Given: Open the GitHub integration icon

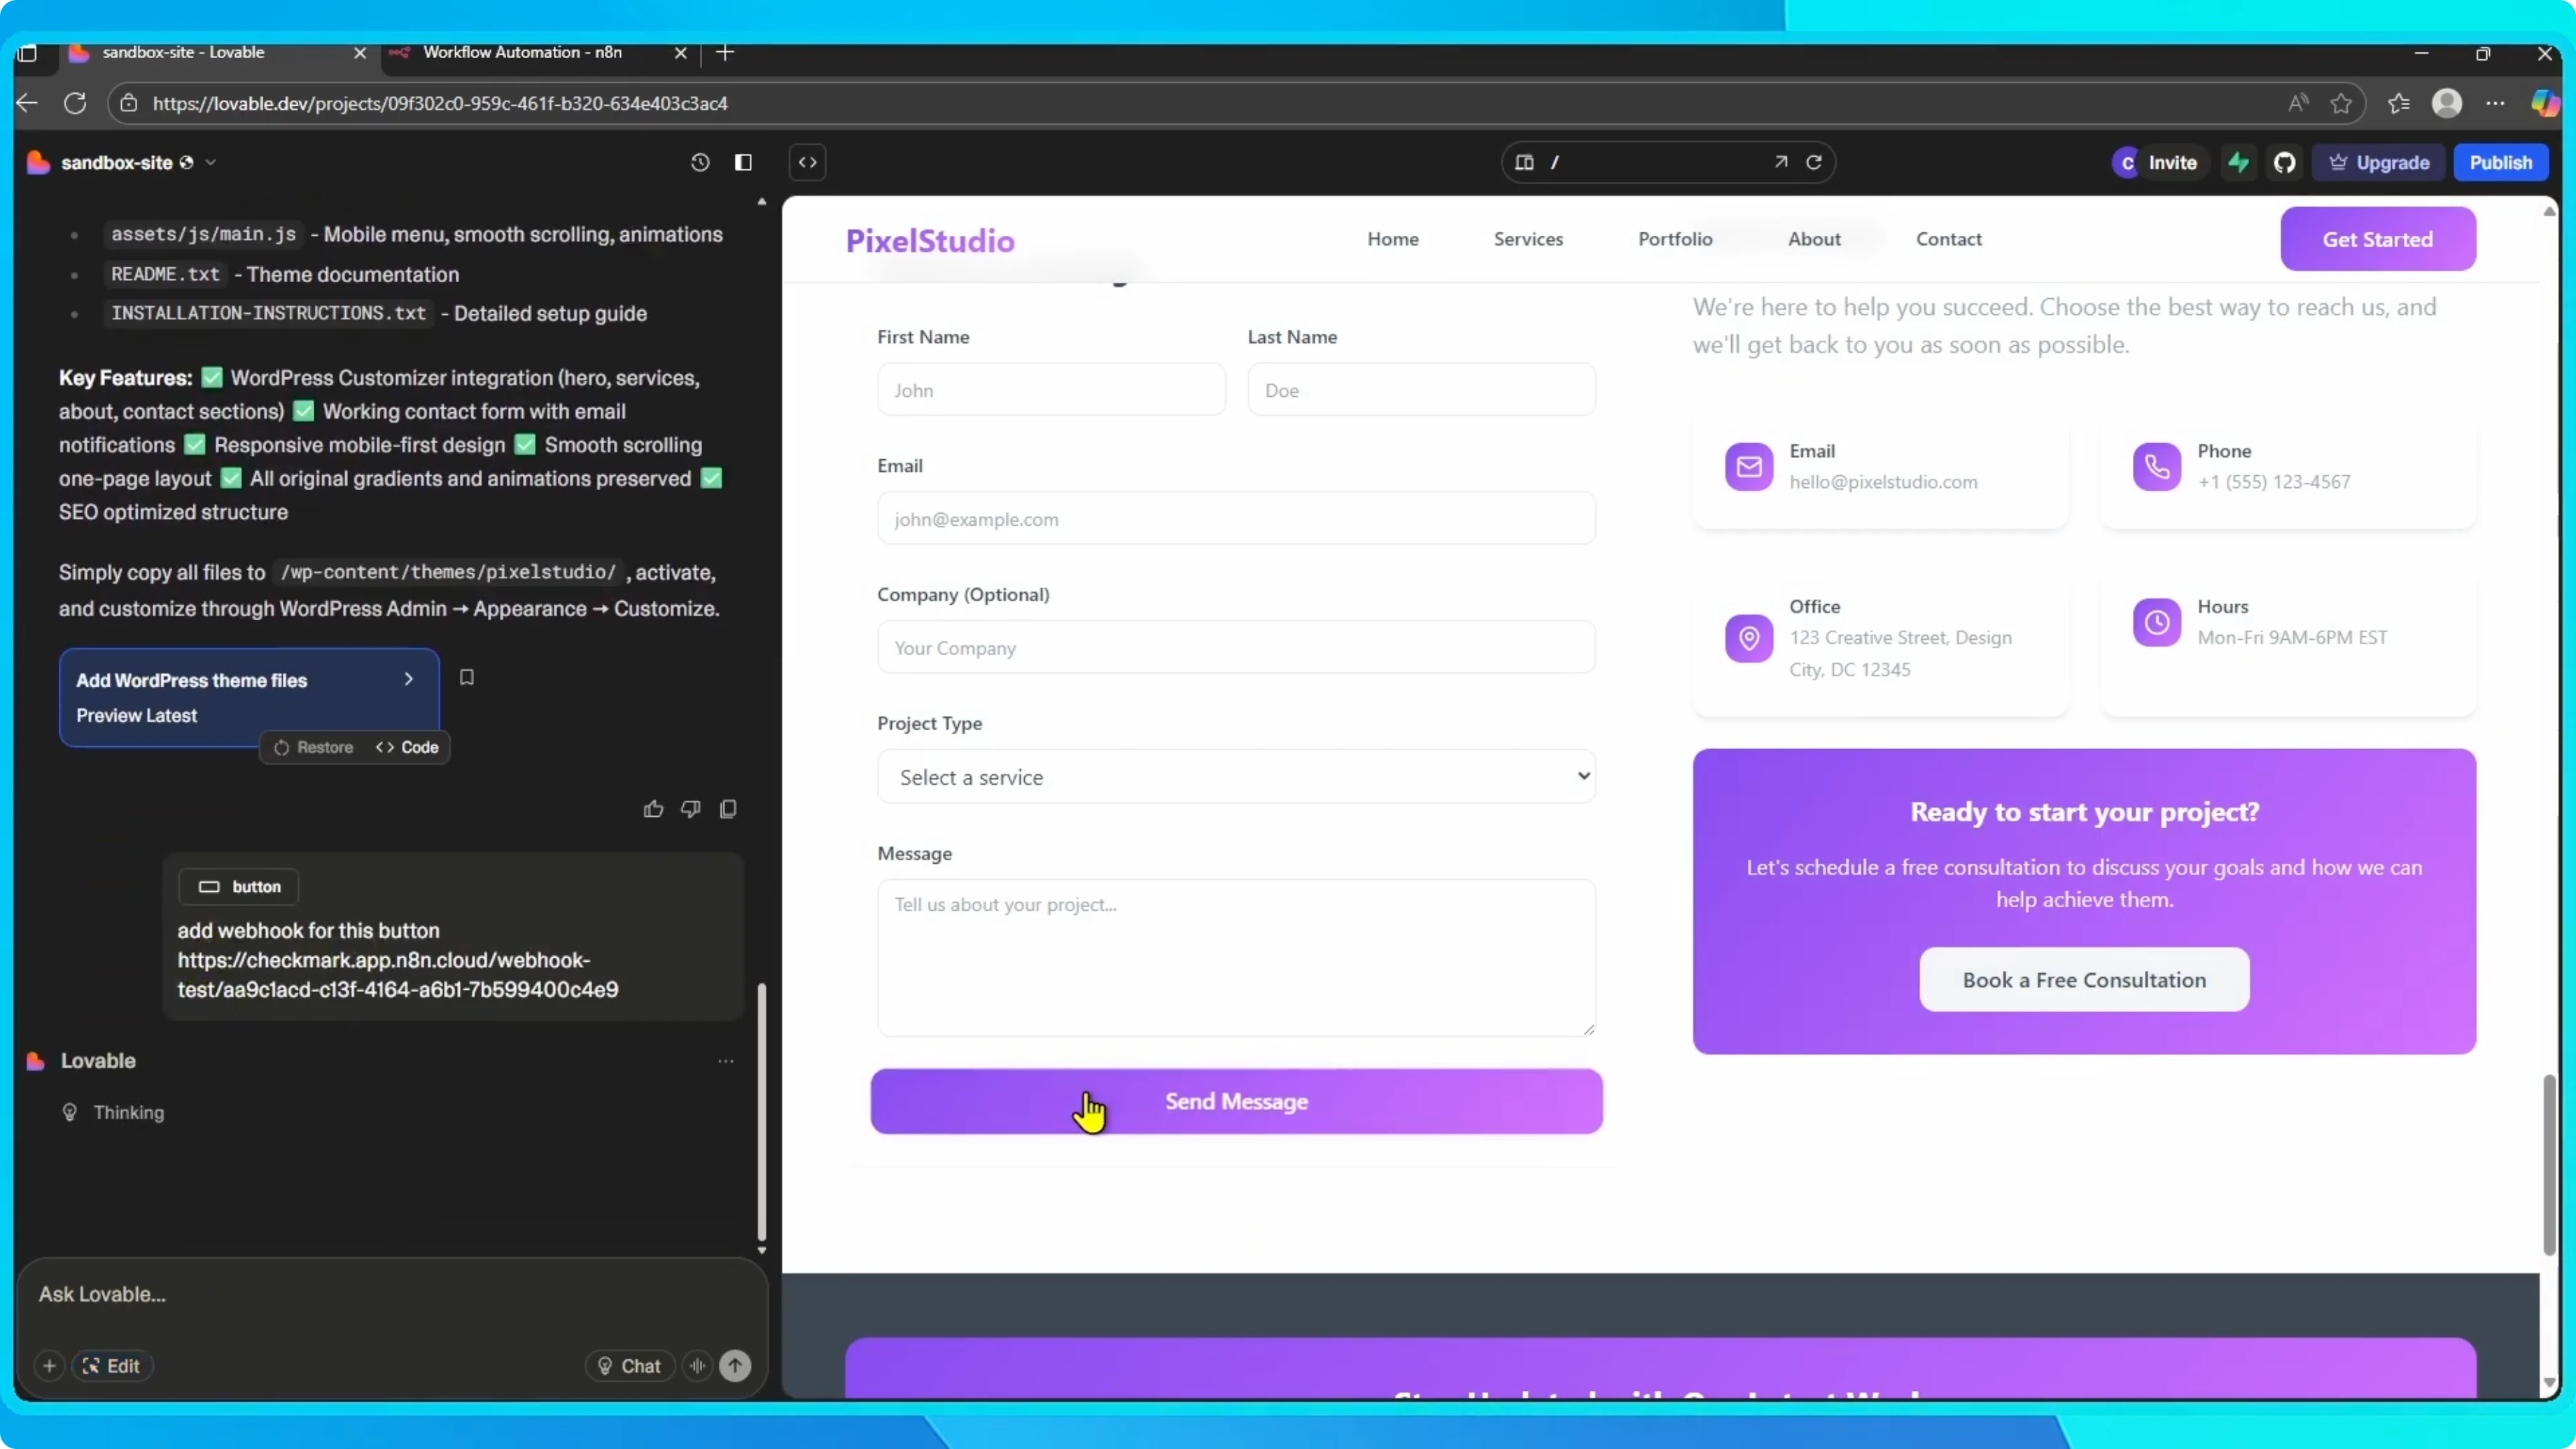Looking at the screenshot, I should coord(2285,162).
